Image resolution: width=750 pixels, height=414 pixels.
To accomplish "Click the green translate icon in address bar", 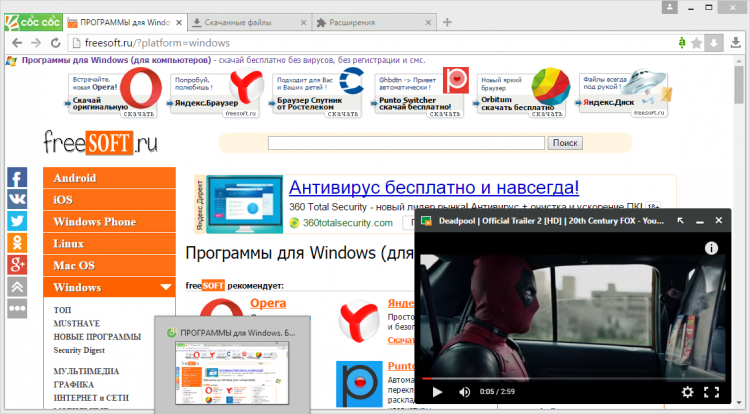I will [682, 43].
